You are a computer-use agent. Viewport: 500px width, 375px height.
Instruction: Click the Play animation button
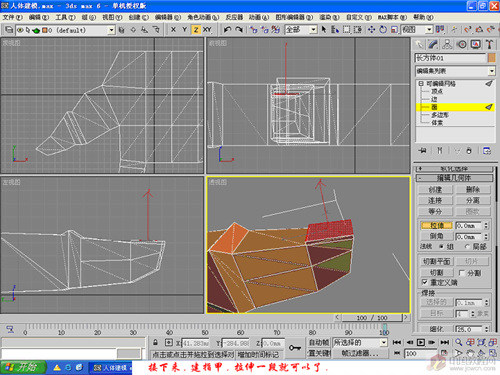point(421,342)
